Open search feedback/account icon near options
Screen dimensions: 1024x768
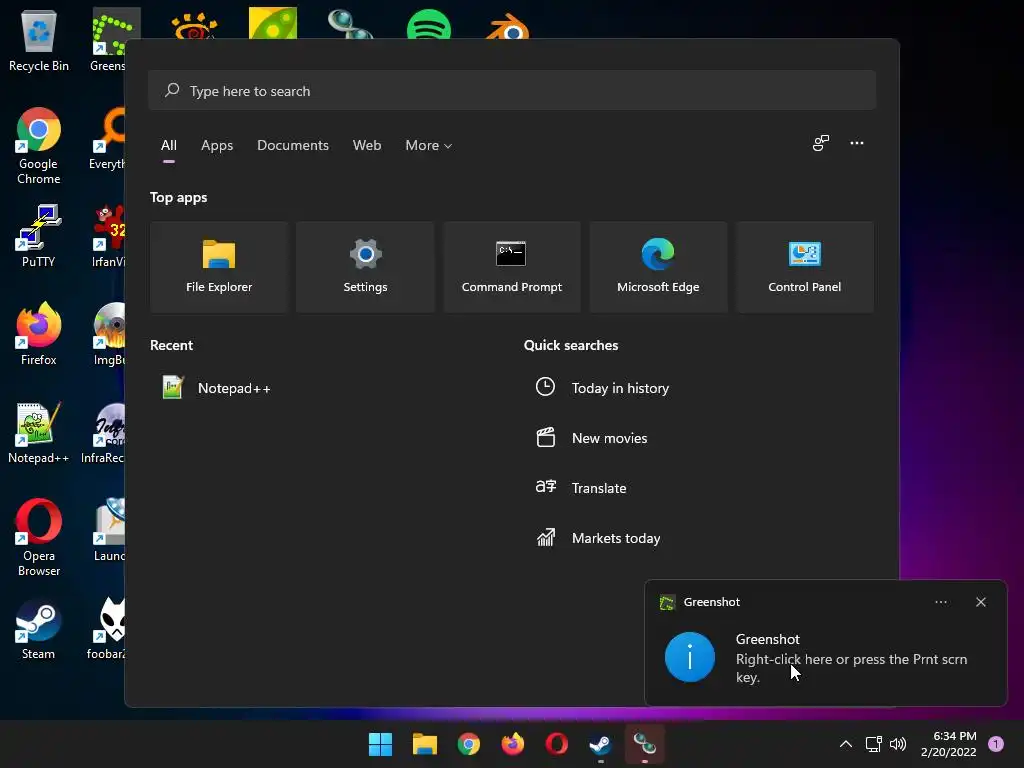click(820, 143)
